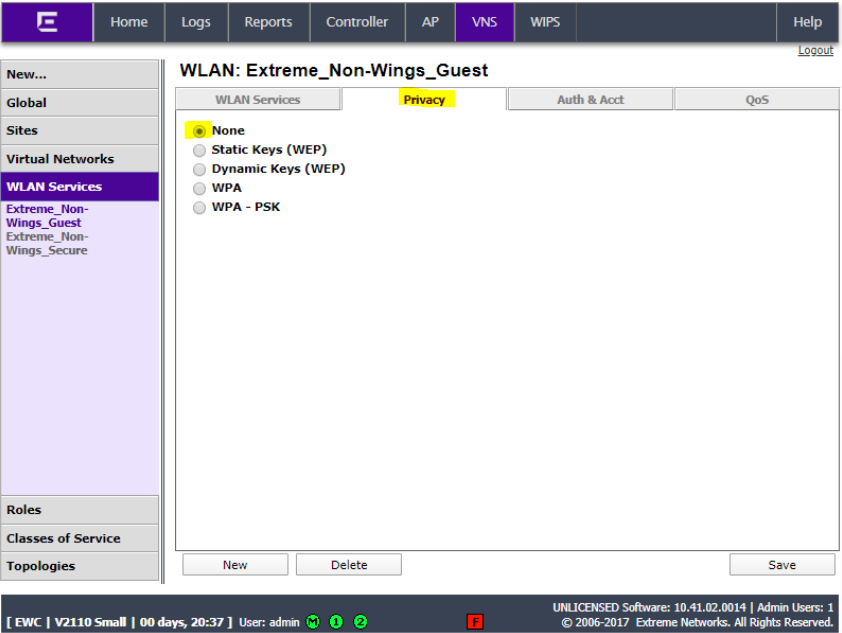Open the Controller menu
842x633 pixels.
tap(357, 22)
